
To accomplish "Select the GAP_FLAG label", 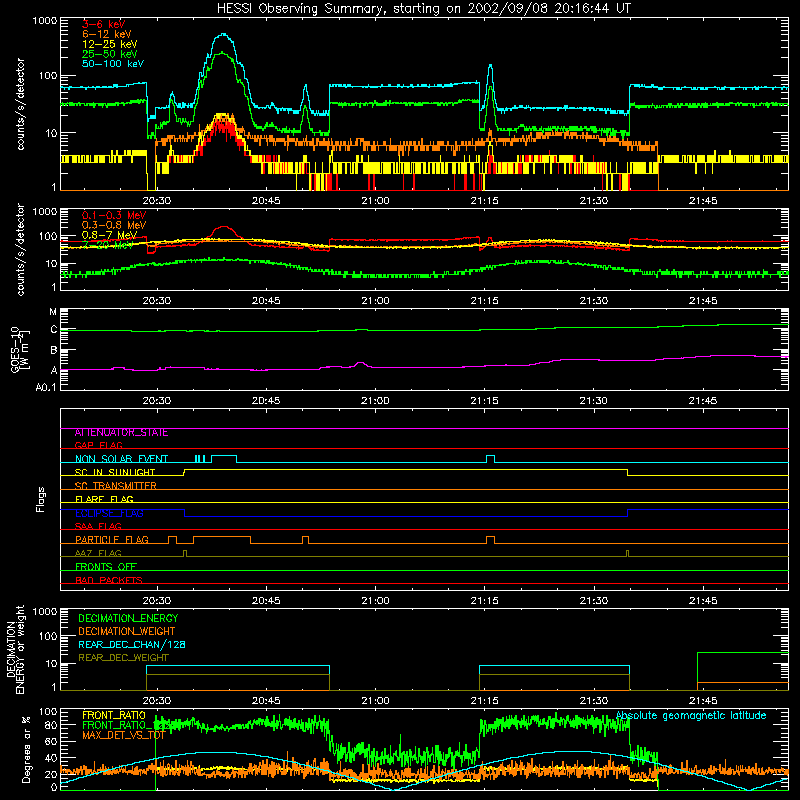I will coord(98,445).
